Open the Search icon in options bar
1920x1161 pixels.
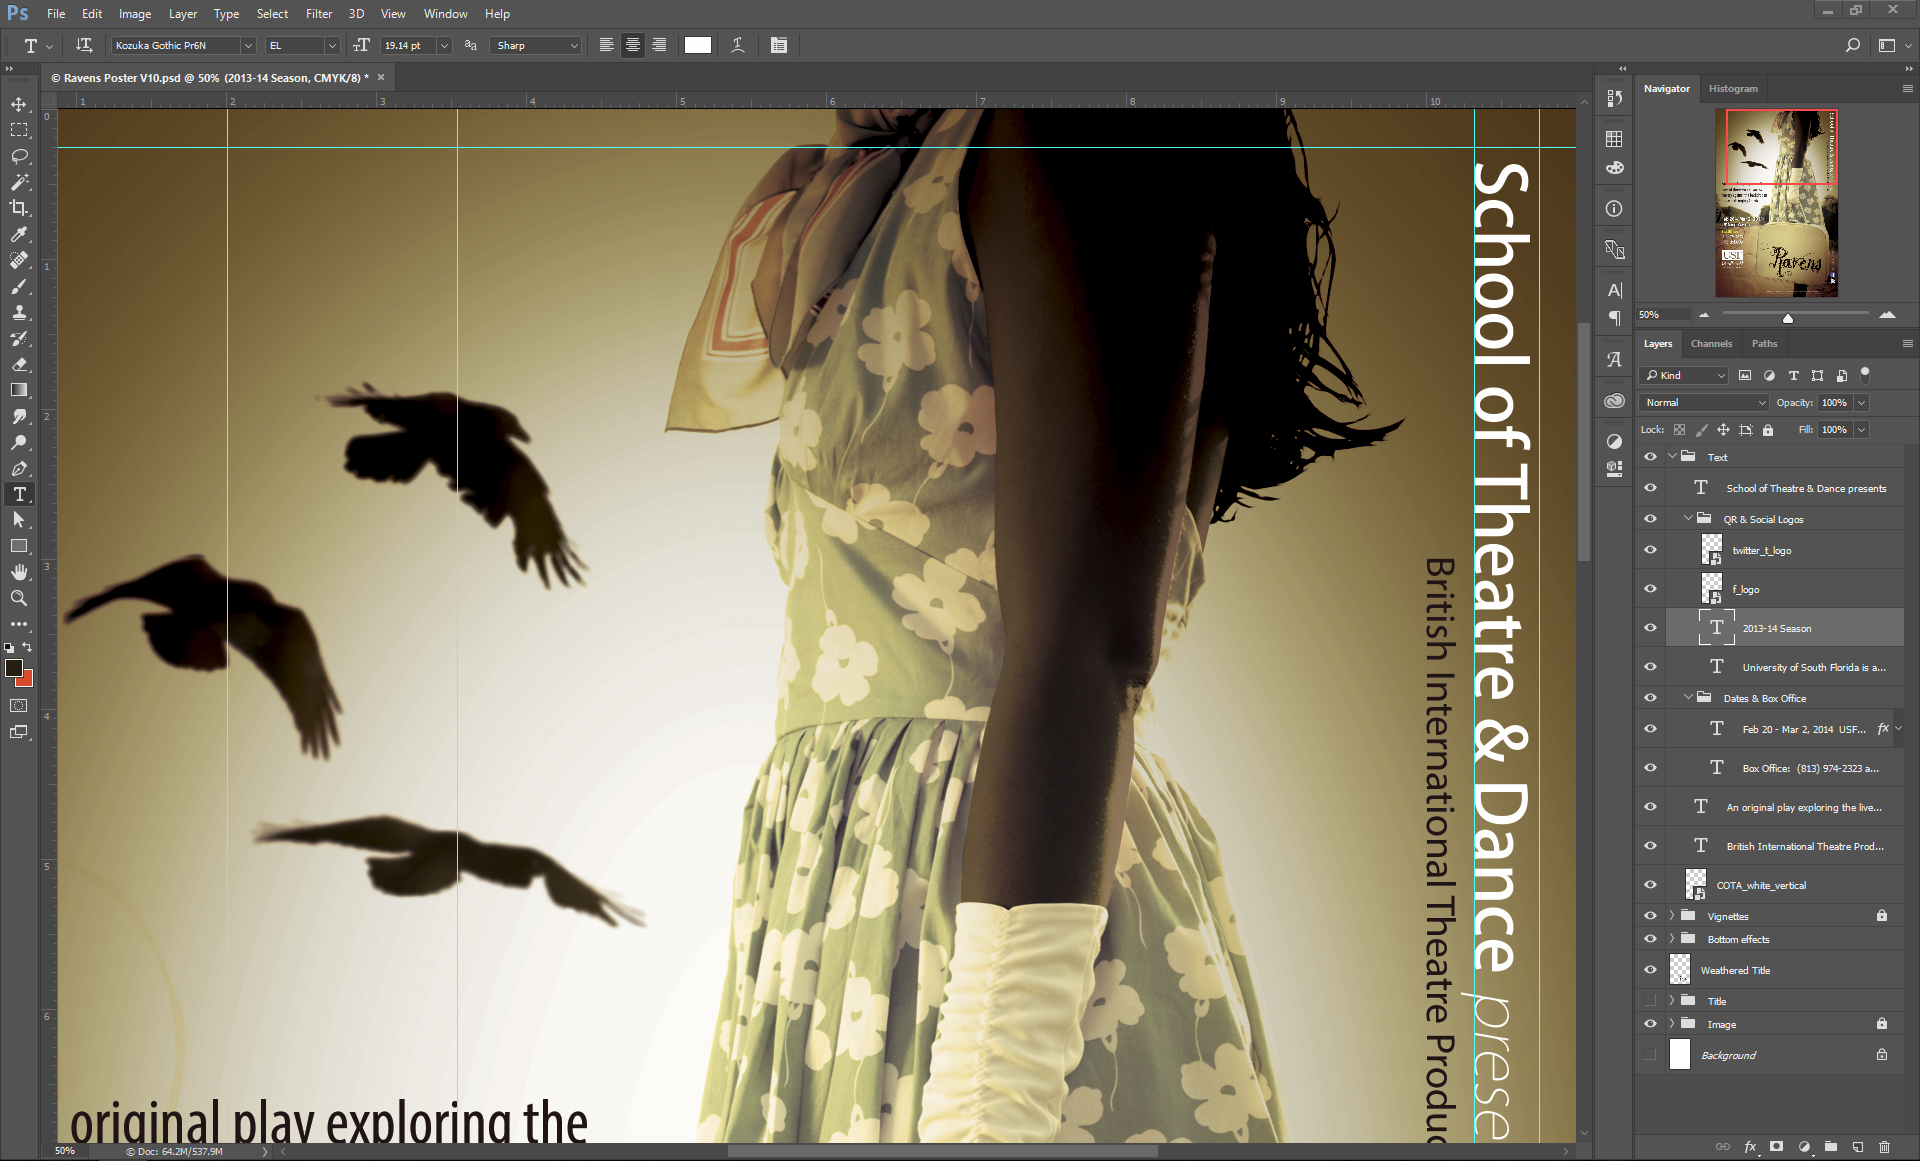coord(1852,45)
